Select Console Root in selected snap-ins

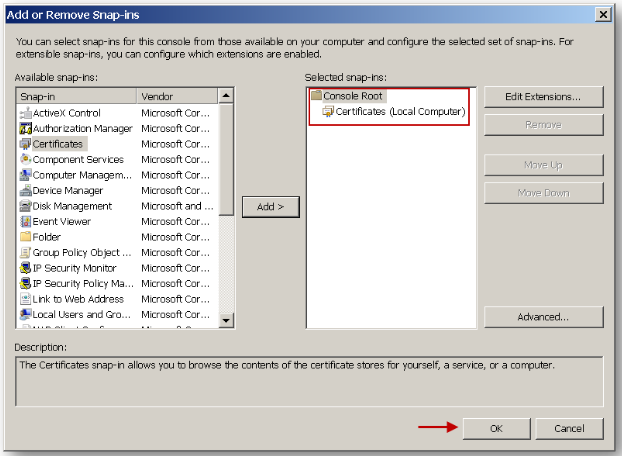pos(353,96)
